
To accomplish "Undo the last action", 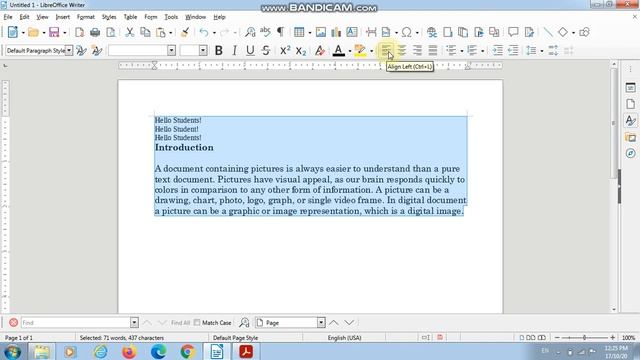I will (x=204, y=32).
